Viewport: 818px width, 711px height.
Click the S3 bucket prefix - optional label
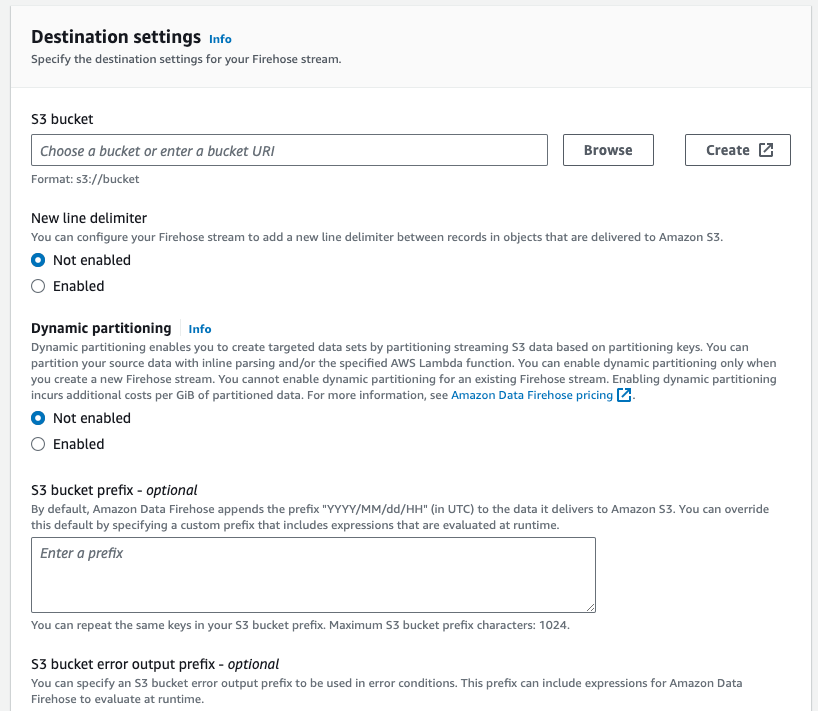click(x=114, y=490)
